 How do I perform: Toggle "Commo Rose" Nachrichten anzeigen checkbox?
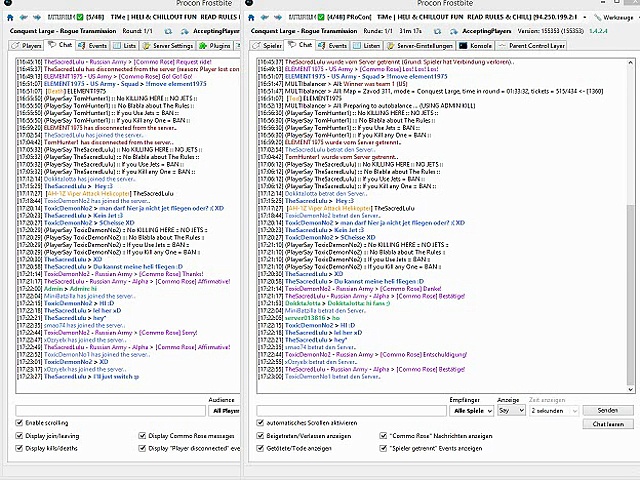point(385,436)
